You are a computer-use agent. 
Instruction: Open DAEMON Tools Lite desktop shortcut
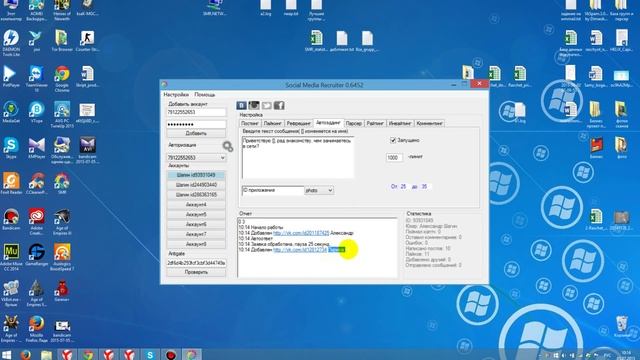pos(11,43)
